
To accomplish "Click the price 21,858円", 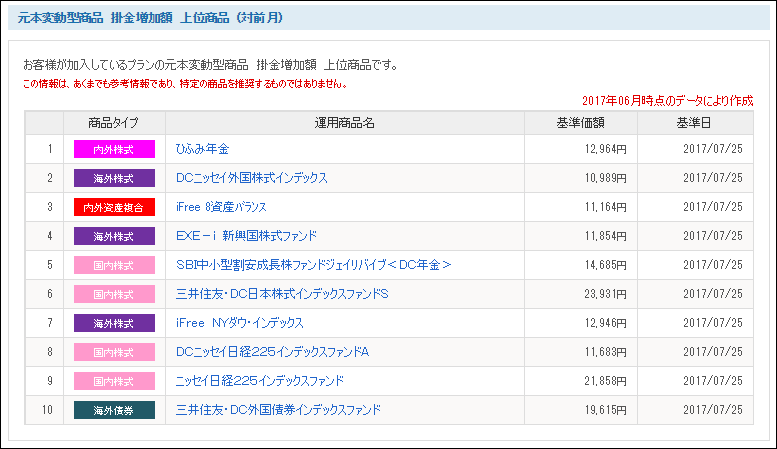I will tap(606, 381).
